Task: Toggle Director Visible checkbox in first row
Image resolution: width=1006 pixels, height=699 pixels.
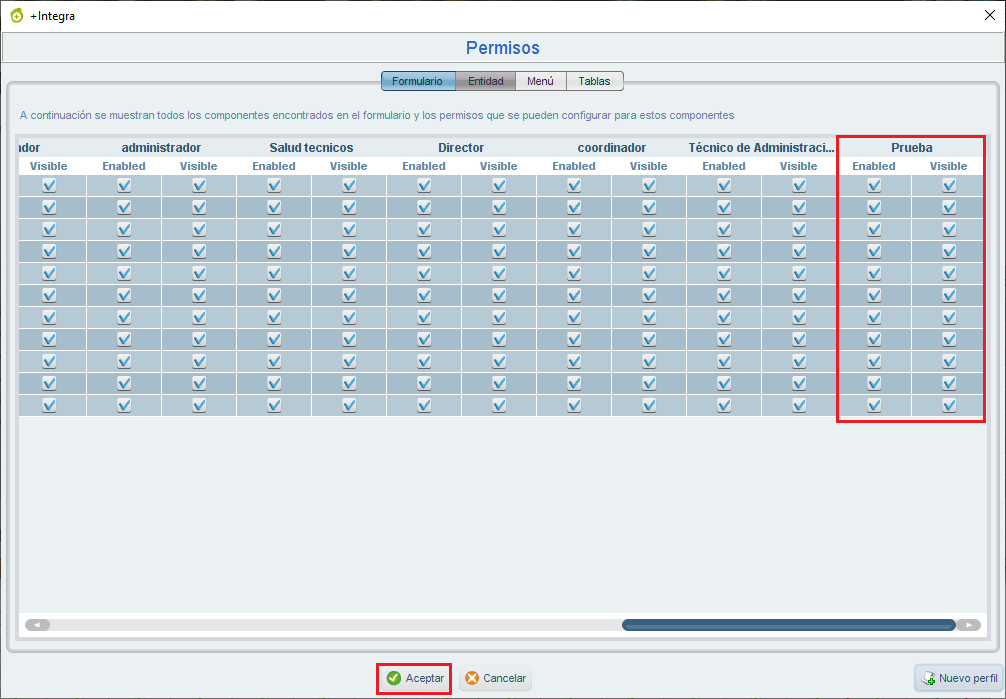Action: click(x=499, y=186)
